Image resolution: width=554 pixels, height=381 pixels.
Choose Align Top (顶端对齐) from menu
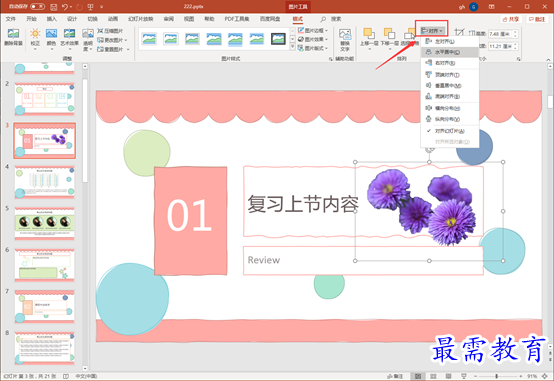click(450, 75)
